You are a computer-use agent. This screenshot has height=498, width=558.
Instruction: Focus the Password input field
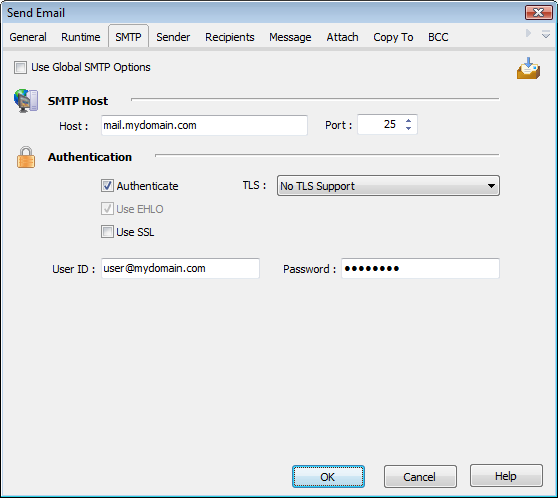click(x=420, y=268)
